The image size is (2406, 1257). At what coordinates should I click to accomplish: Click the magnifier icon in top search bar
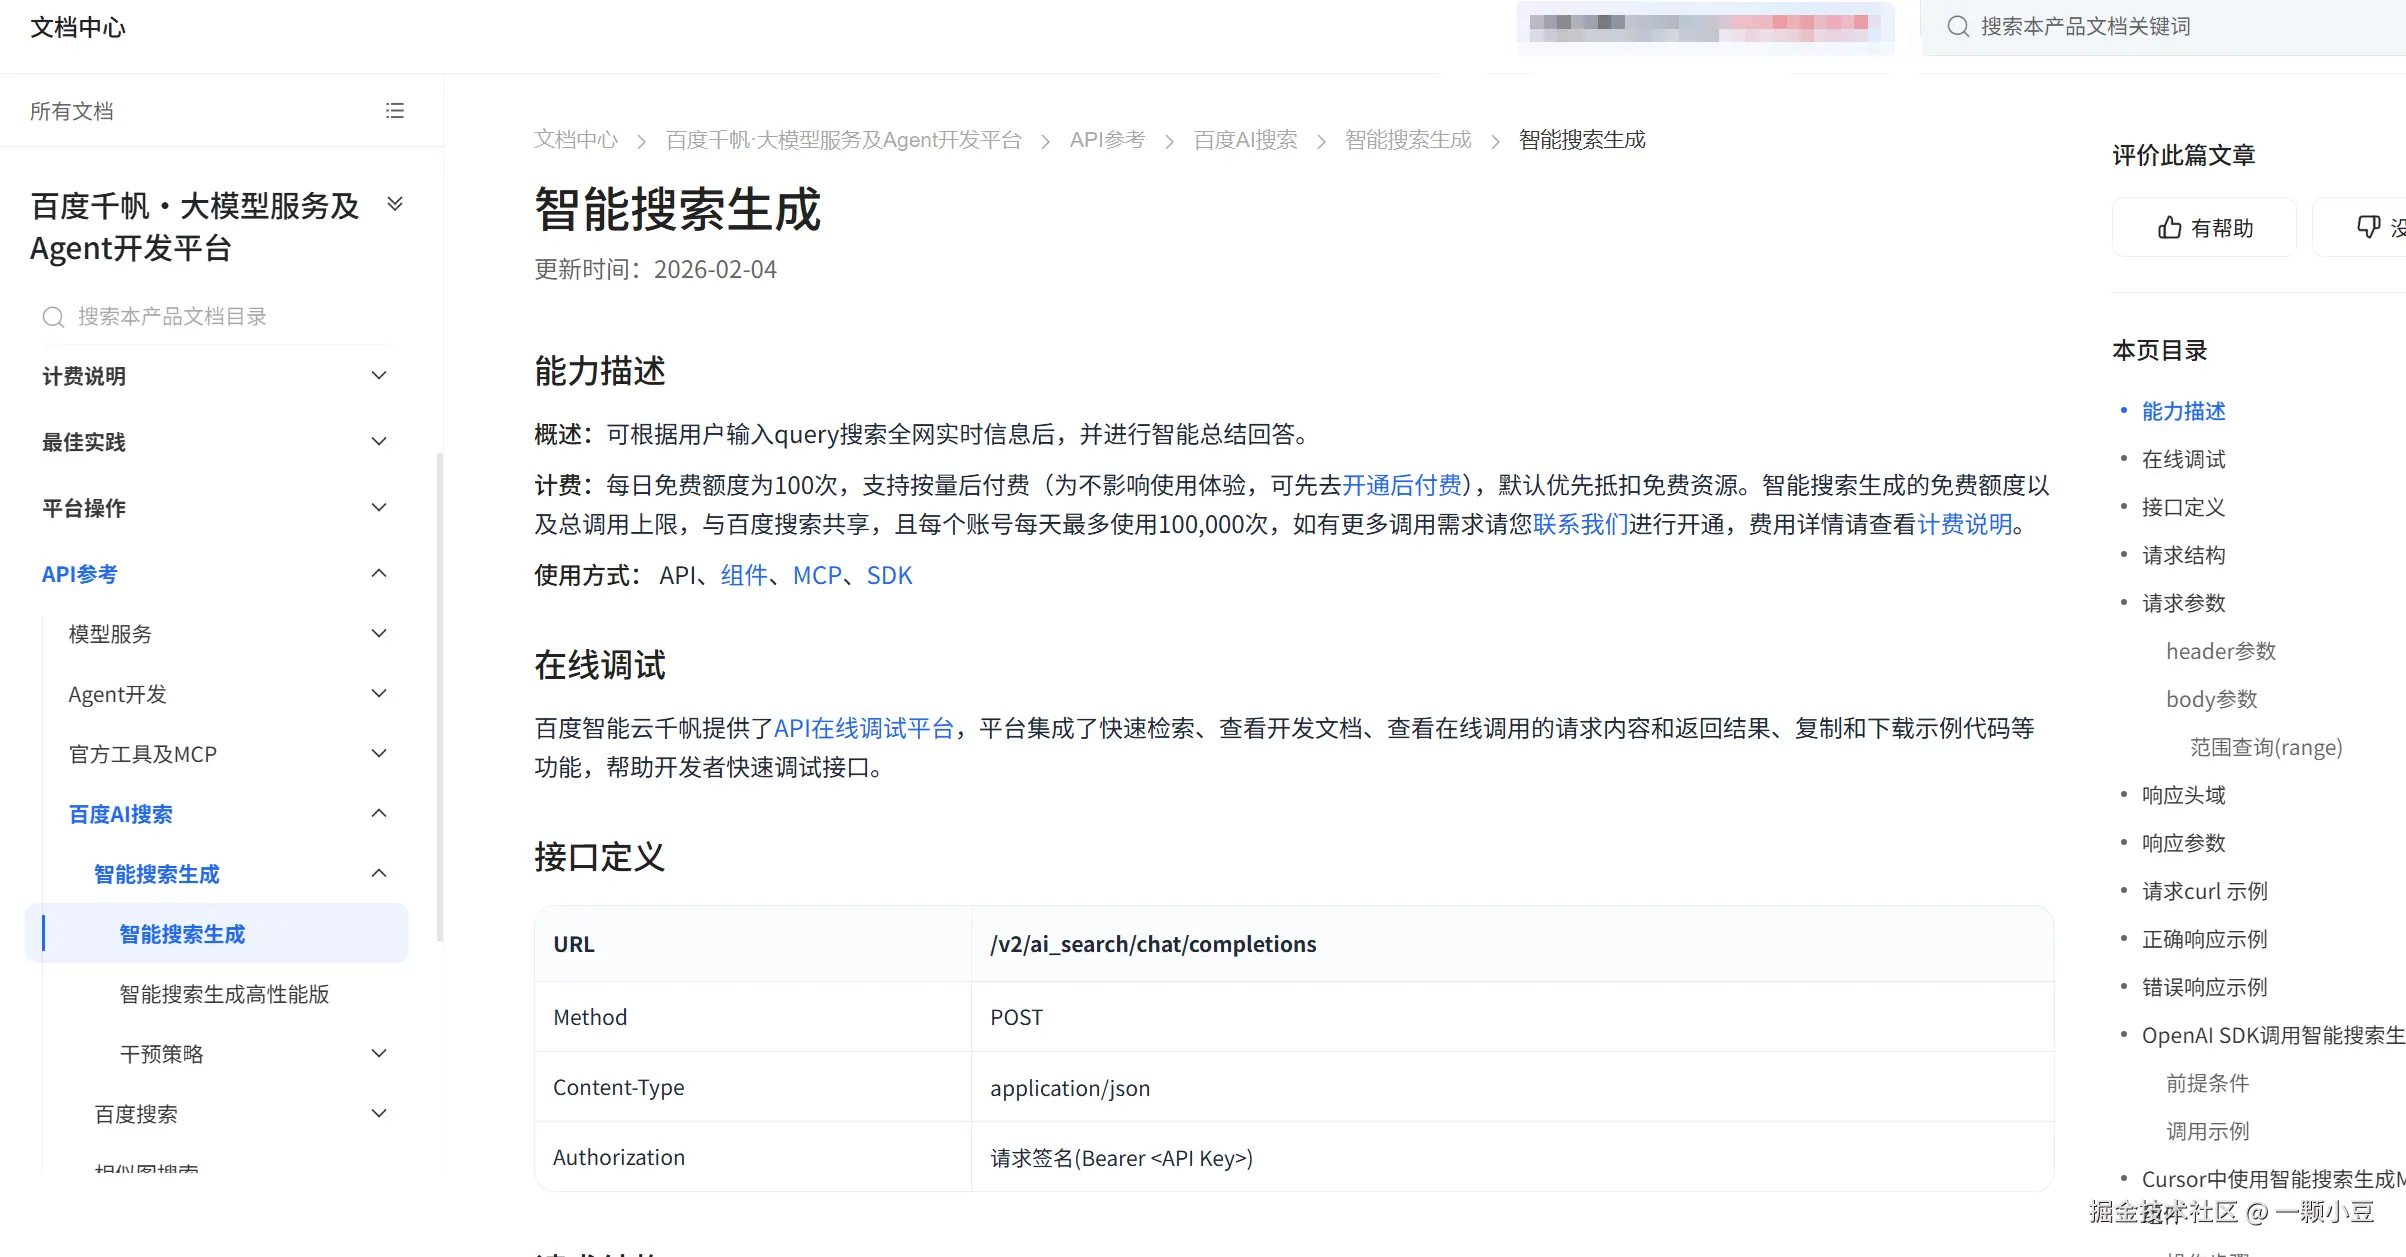click(x=1958, y=27)
